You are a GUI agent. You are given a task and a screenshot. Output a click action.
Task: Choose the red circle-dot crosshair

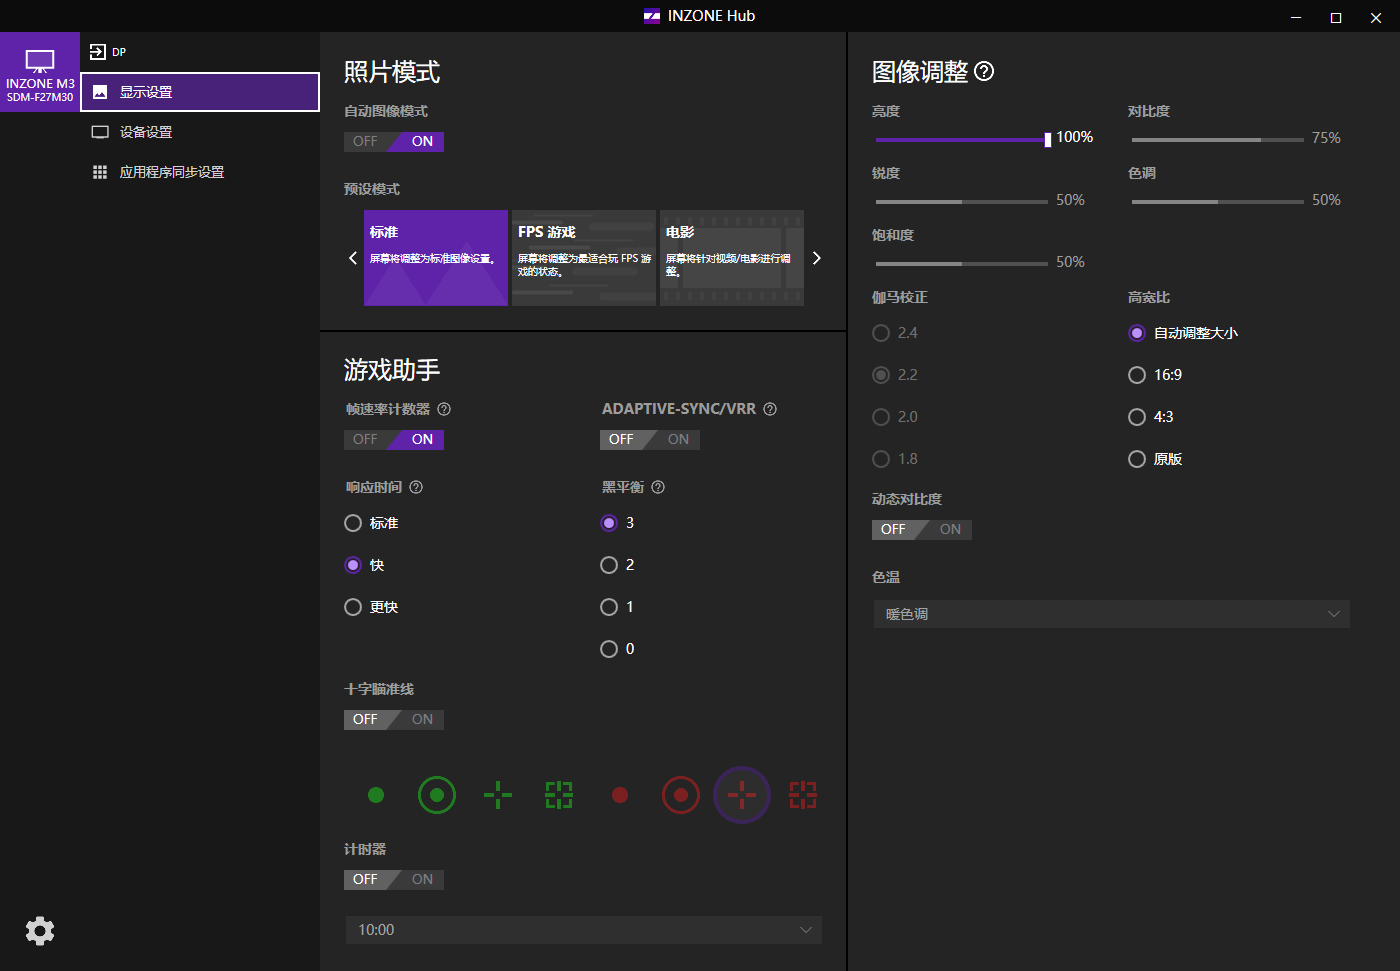(681, 795)
